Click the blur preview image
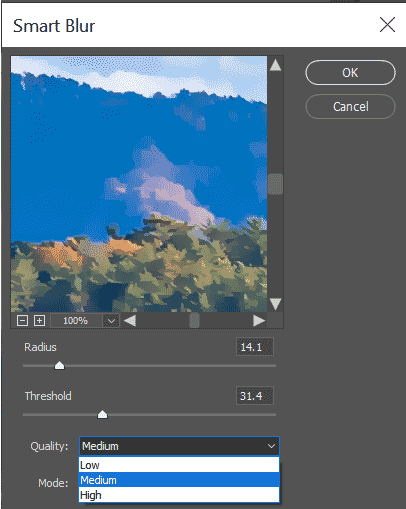The height and width of the screenshot is (509, 406). 139,184
